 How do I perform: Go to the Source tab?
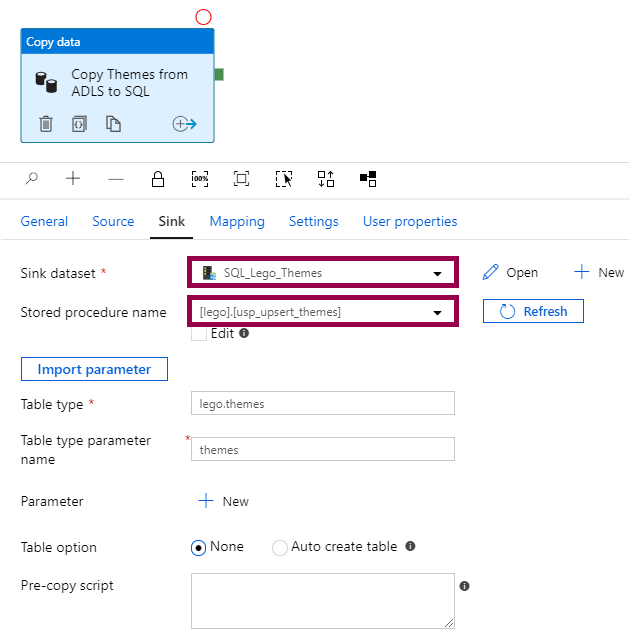click(x=113, y=222)
